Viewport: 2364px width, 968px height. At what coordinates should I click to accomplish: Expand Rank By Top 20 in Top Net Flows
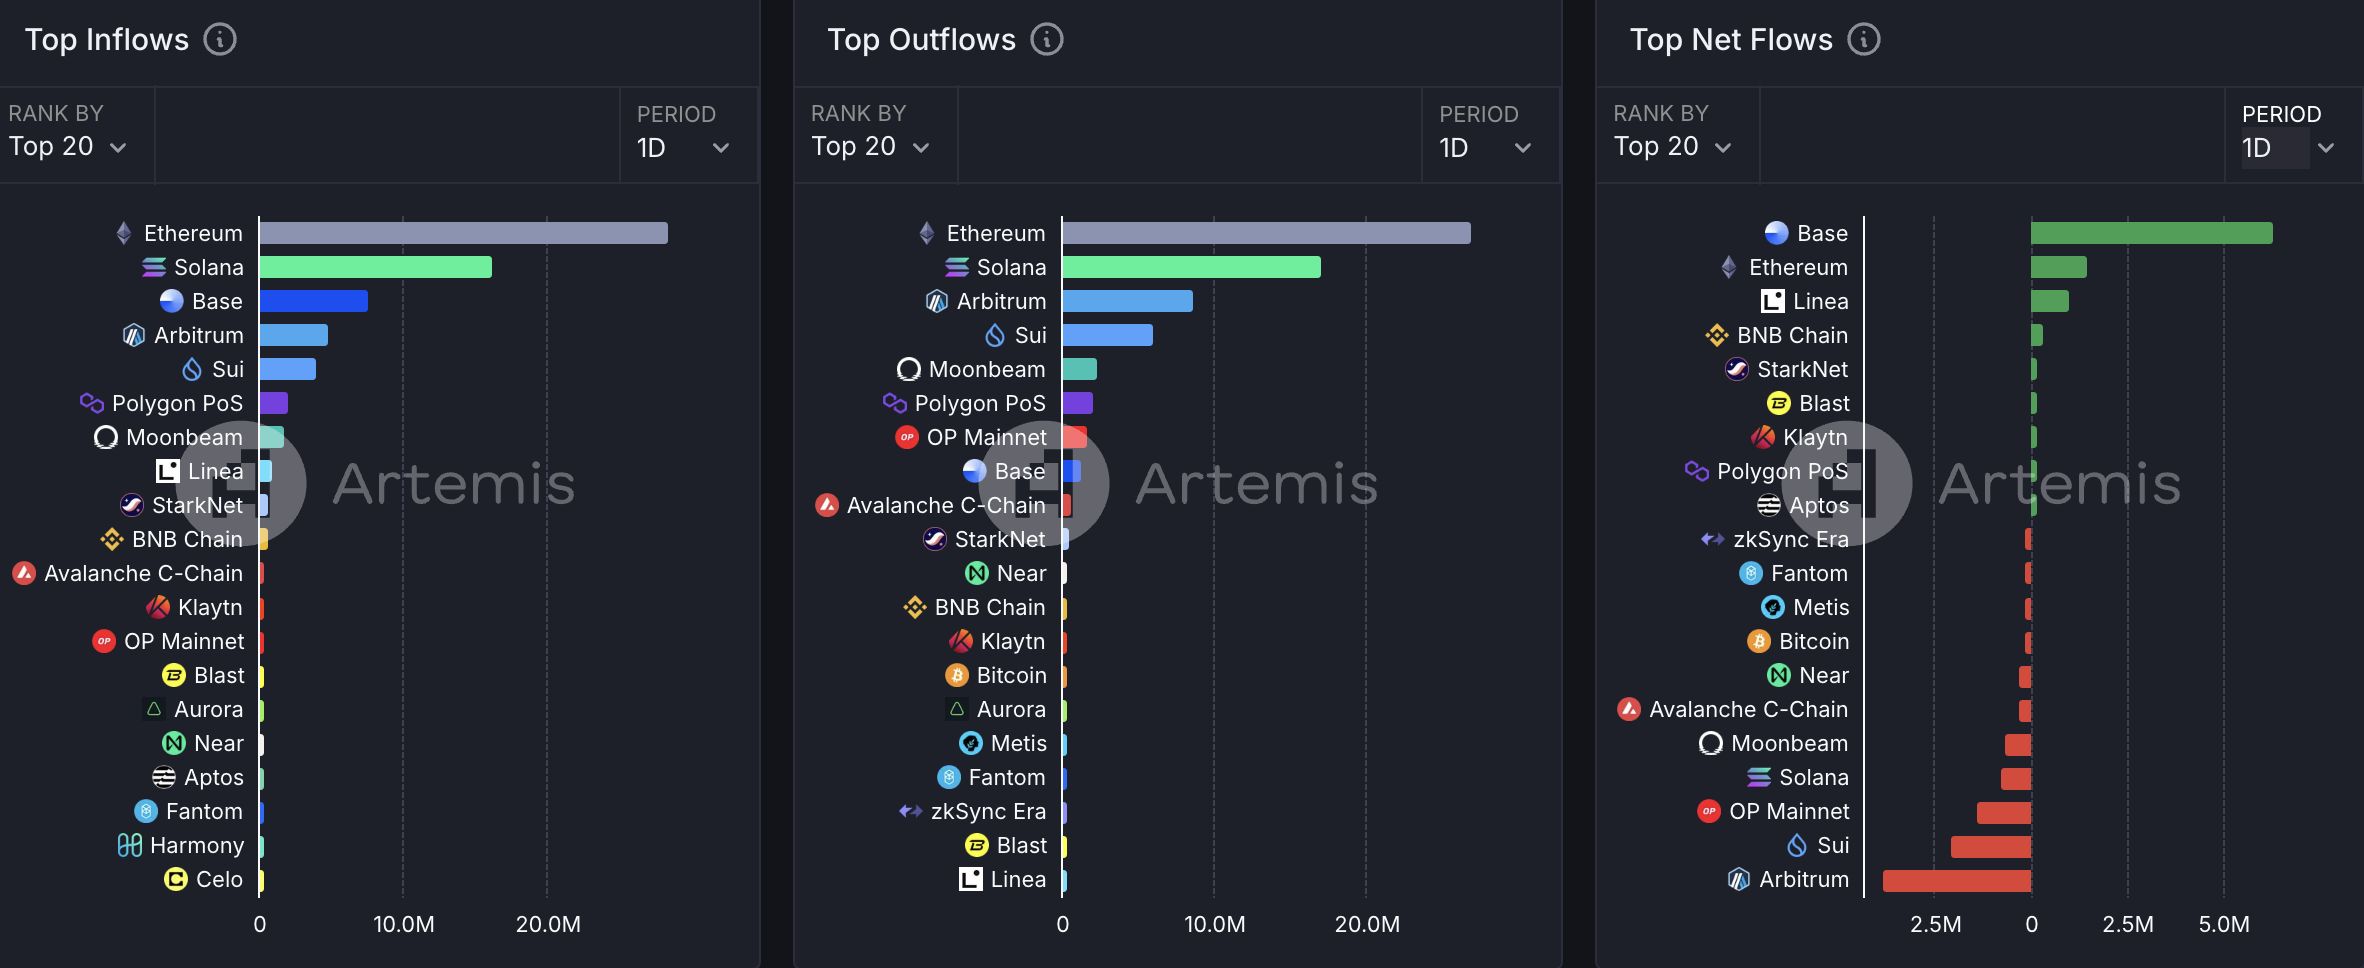(1672, 147)
